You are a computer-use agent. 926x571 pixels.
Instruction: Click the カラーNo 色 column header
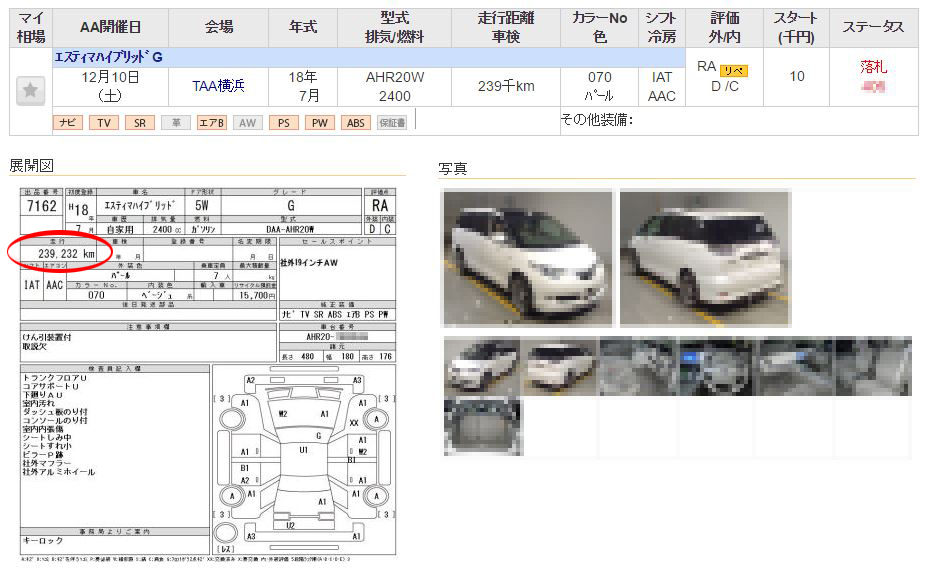click(599, 27)
